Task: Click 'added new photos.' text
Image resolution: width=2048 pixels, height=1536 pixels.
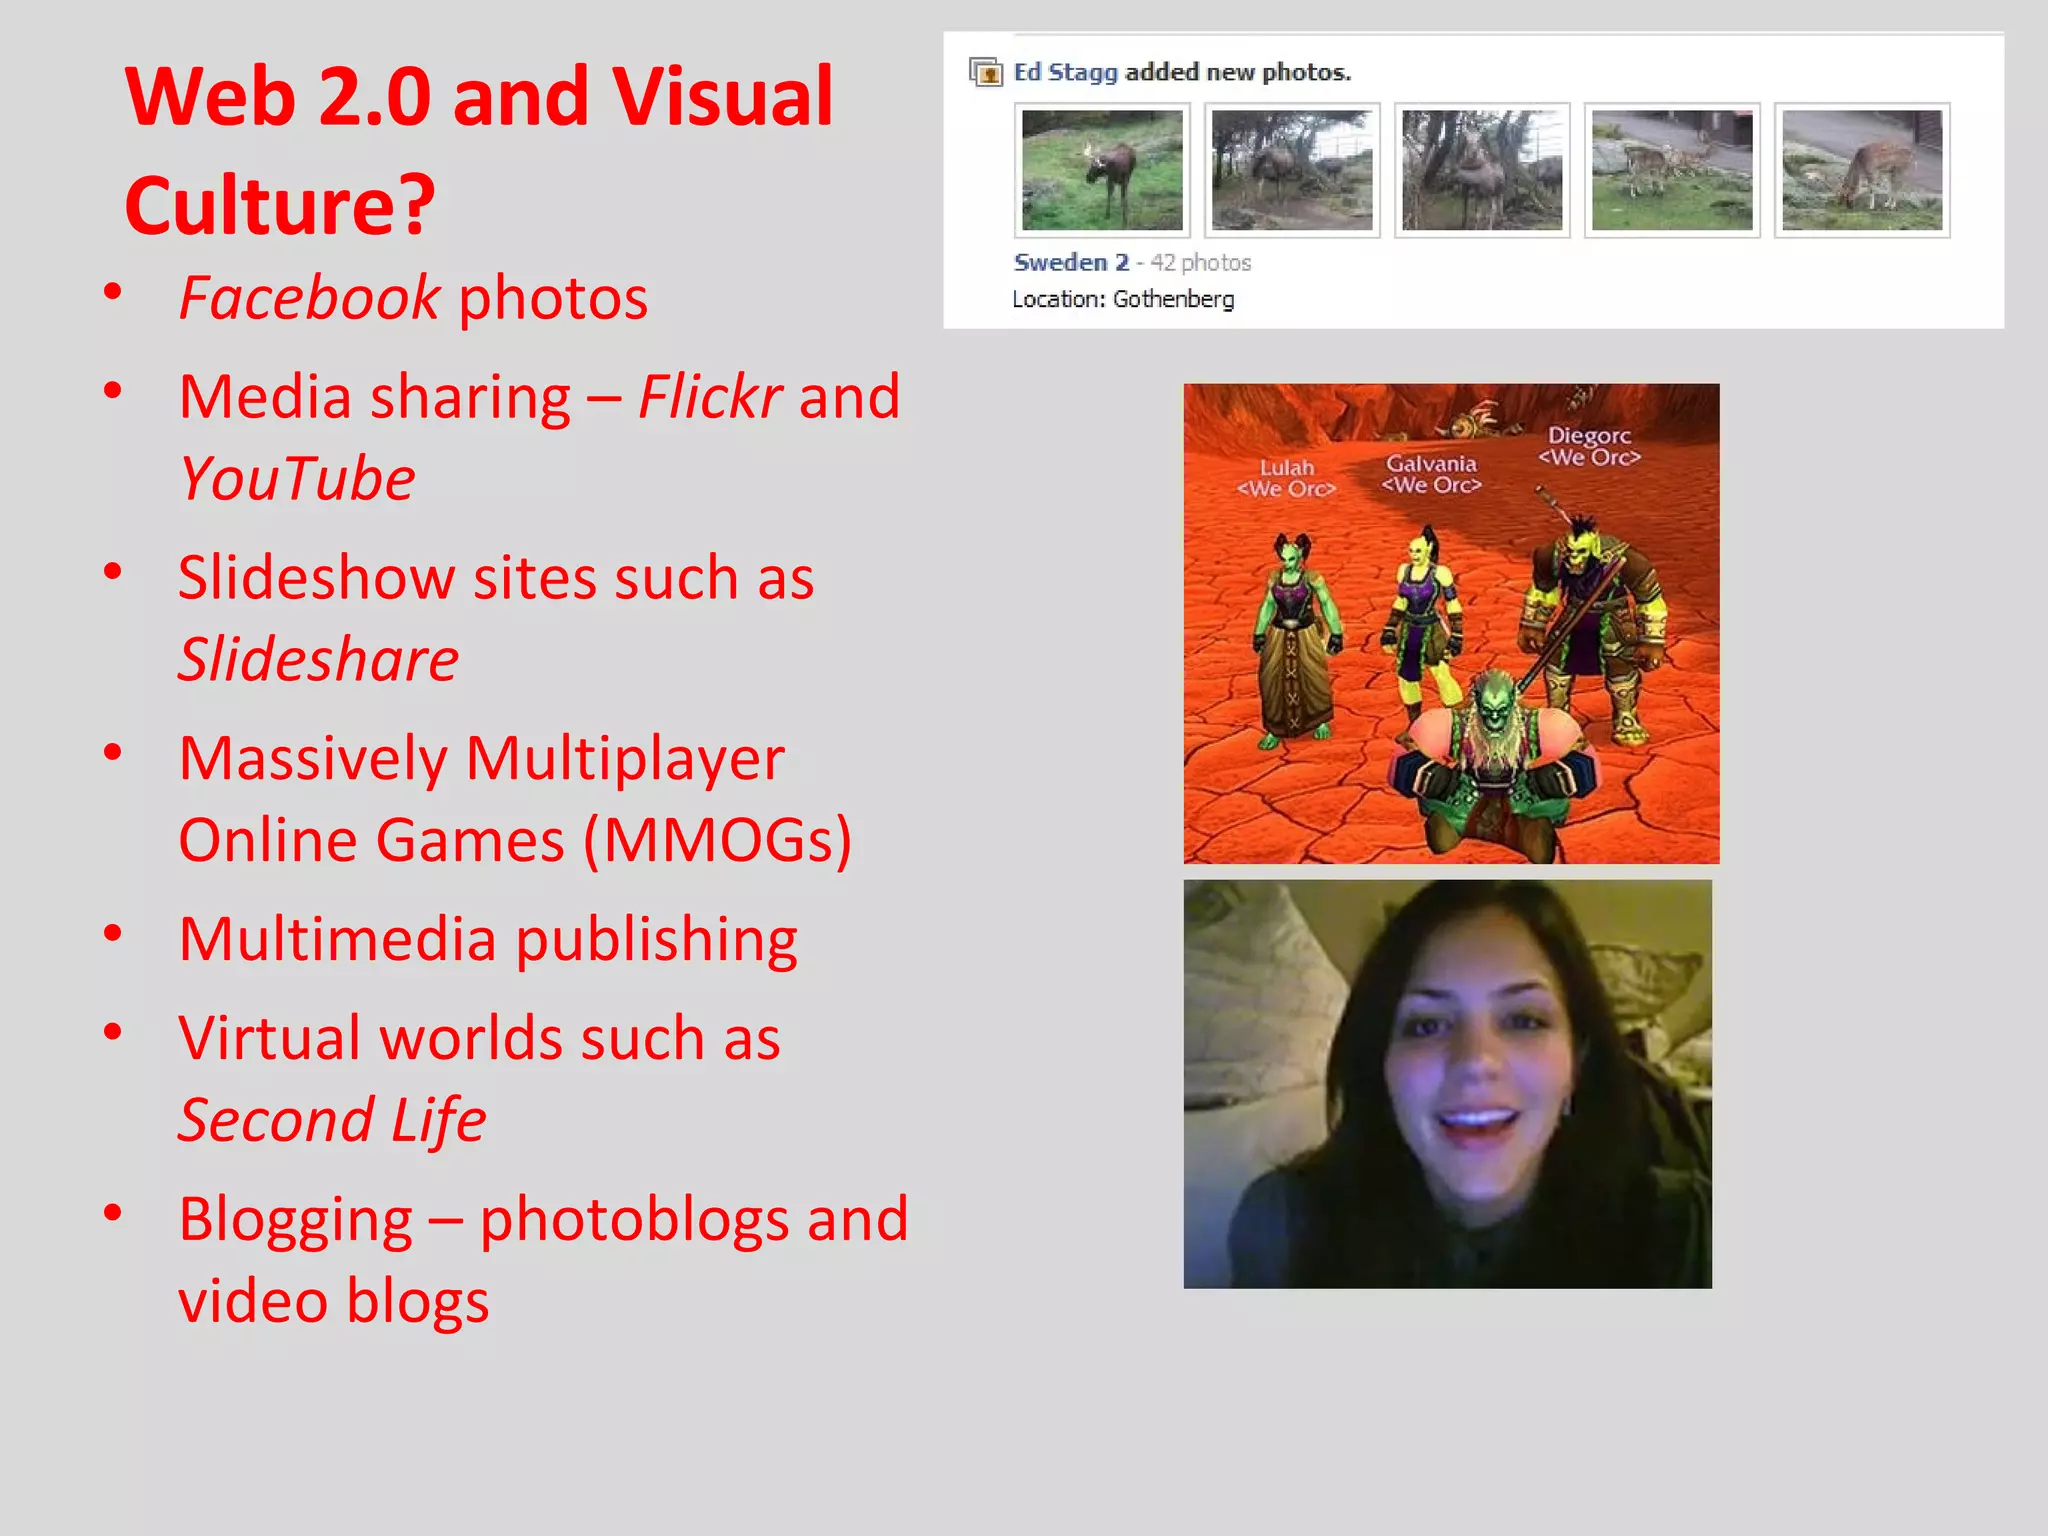Action: pyautogui.click(x=1238, y=72)
